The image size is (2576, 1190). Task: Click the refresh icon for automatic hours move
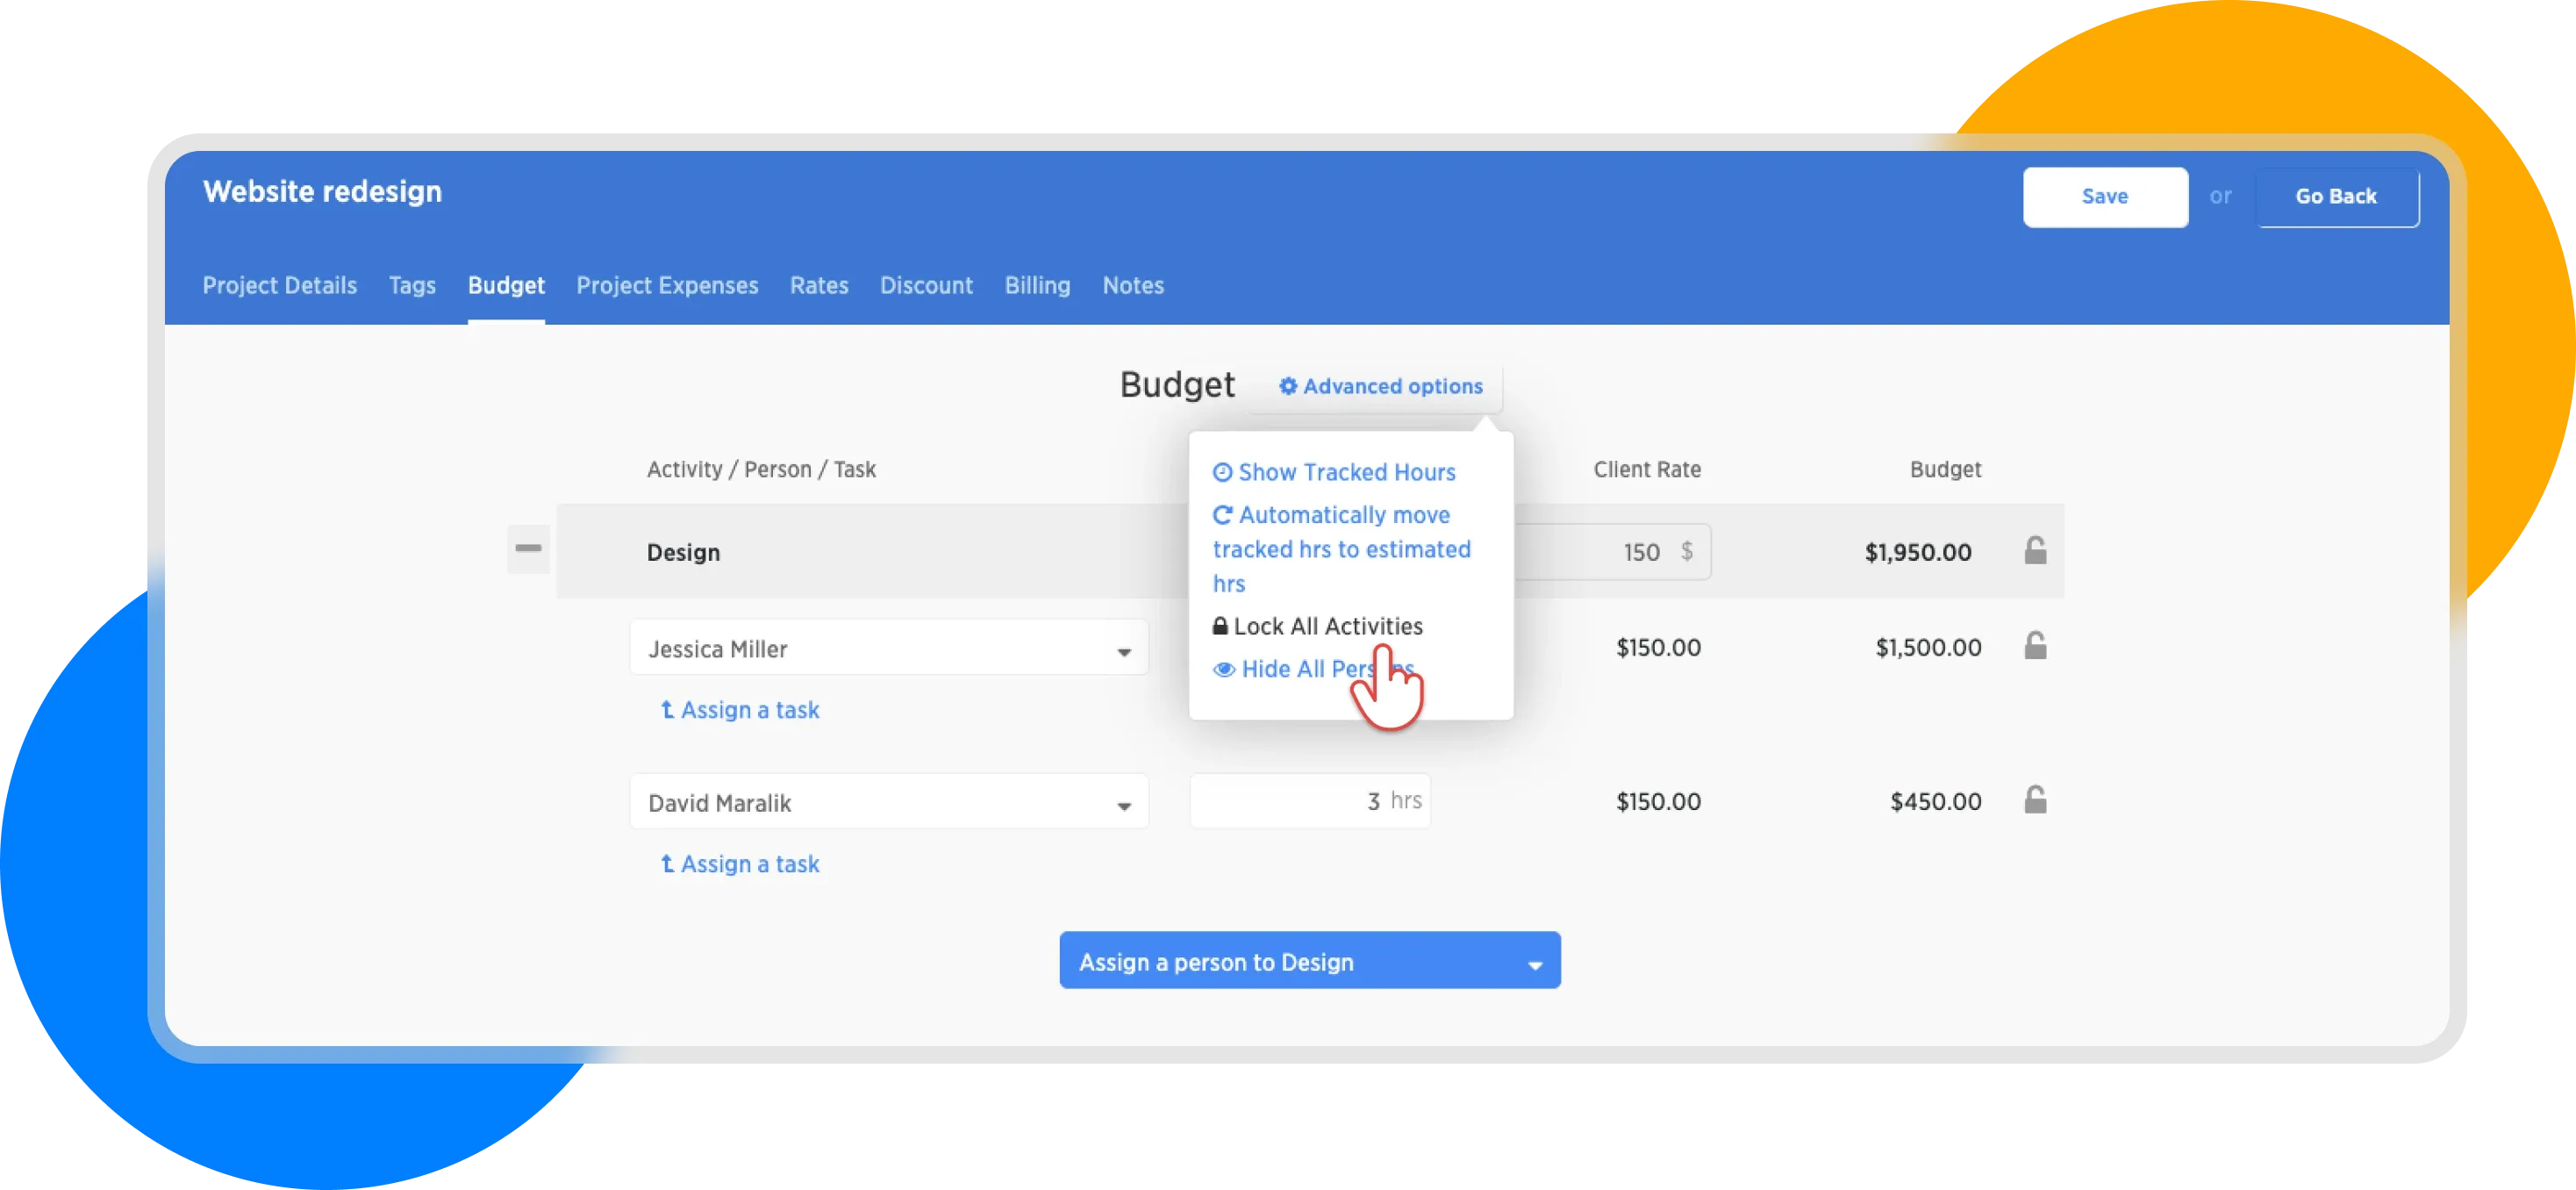point(1222,515)
